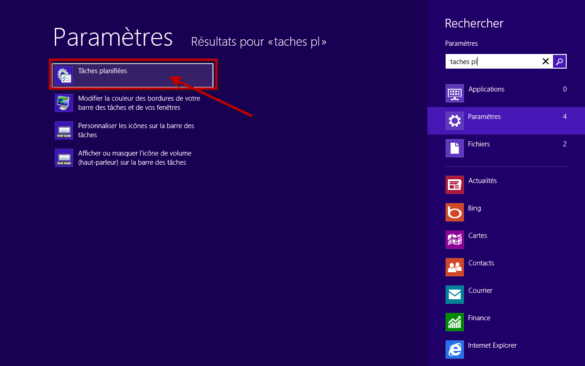Open the Contacts people icon
Image resolution: width=585 pixels, height=366 pixels.
(454, 267)
